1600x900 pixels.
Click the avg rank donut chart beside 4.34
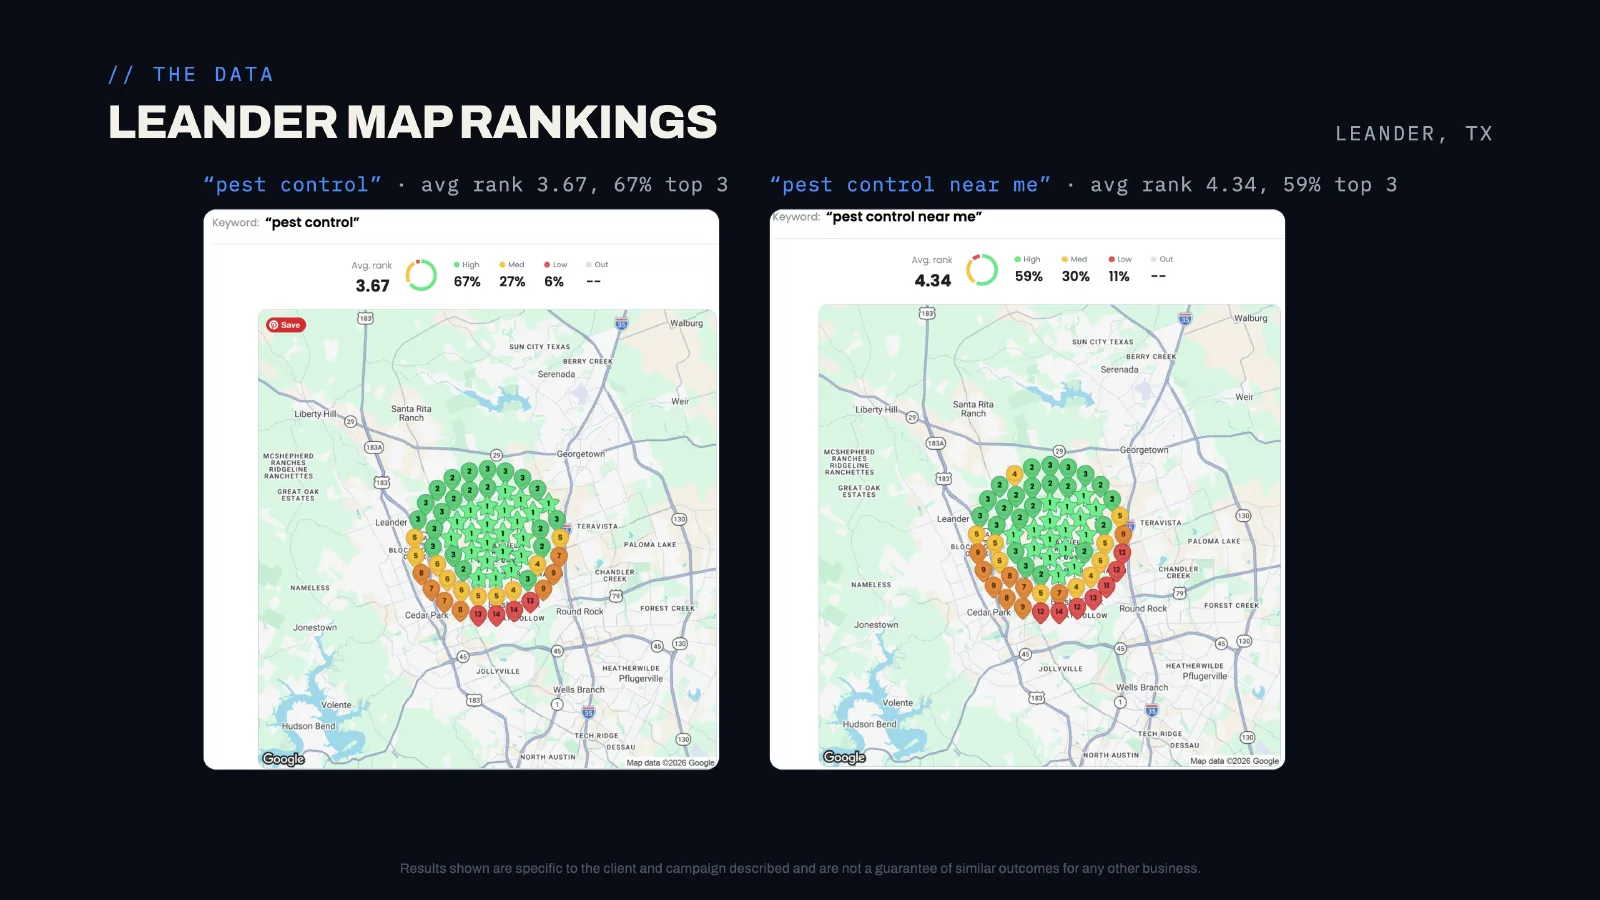click(982, 270)
